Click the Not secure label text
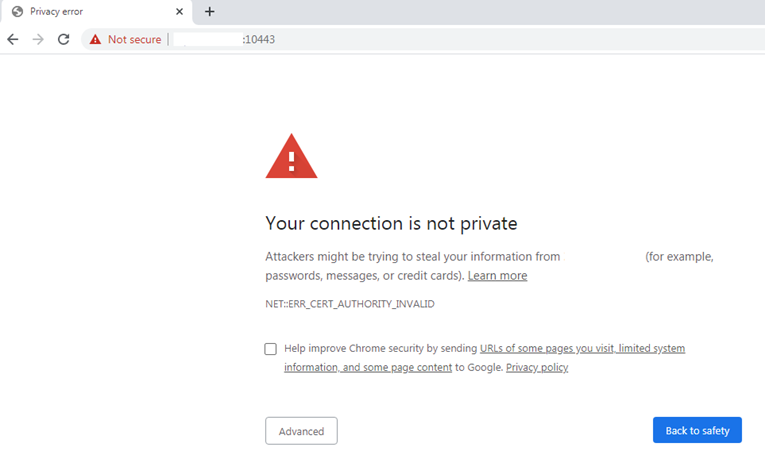Screen dimensions: 765x472 pos(134,39)
